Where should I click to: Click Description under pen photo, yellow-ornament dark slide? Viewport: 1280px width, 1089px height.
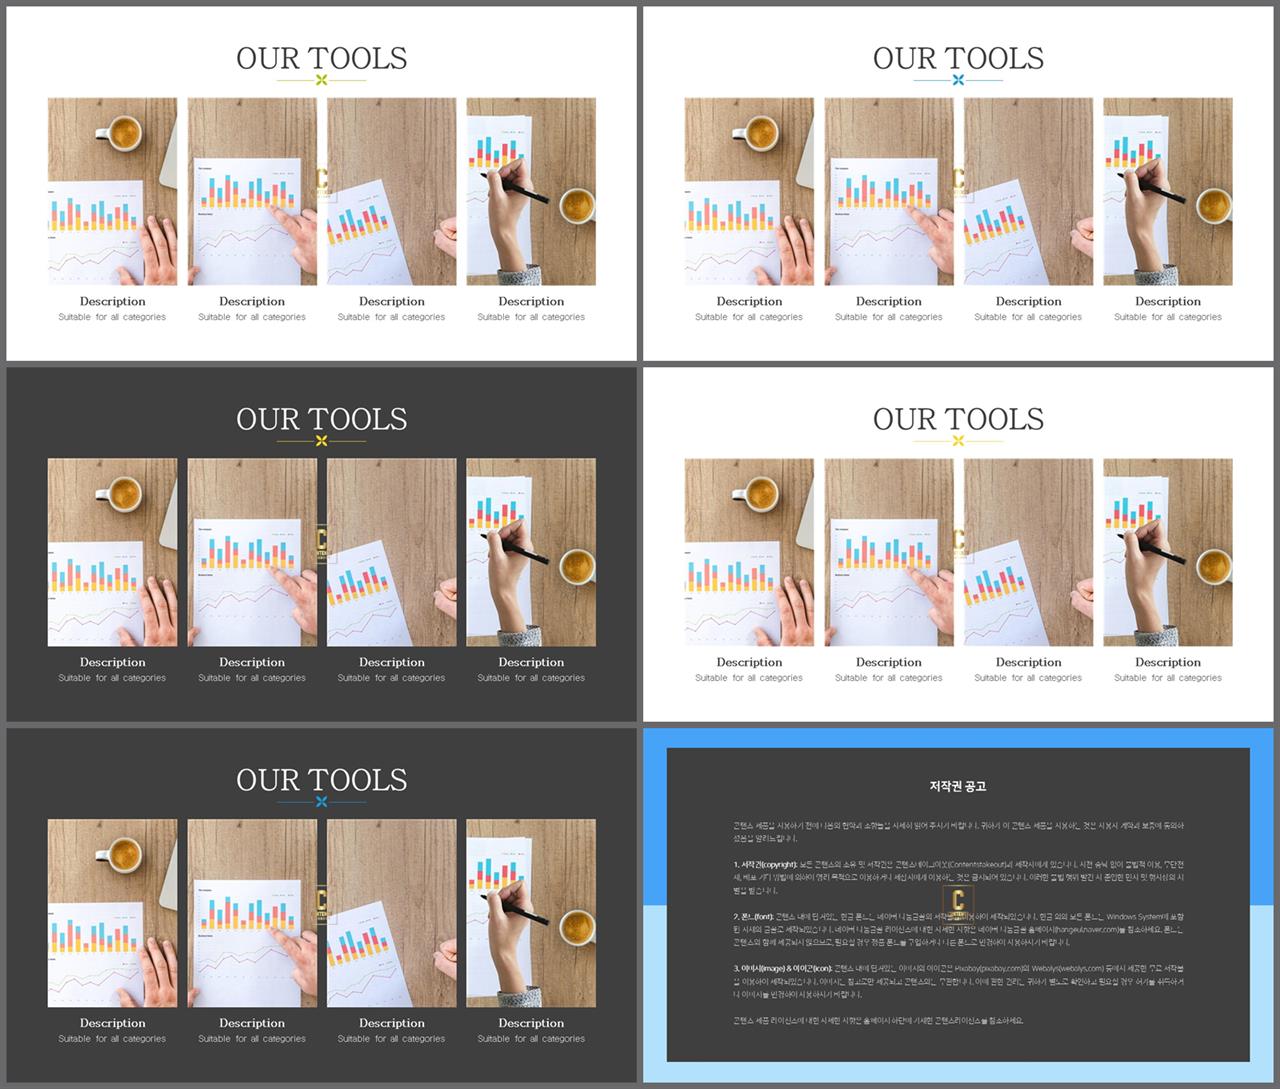(531, 662)
